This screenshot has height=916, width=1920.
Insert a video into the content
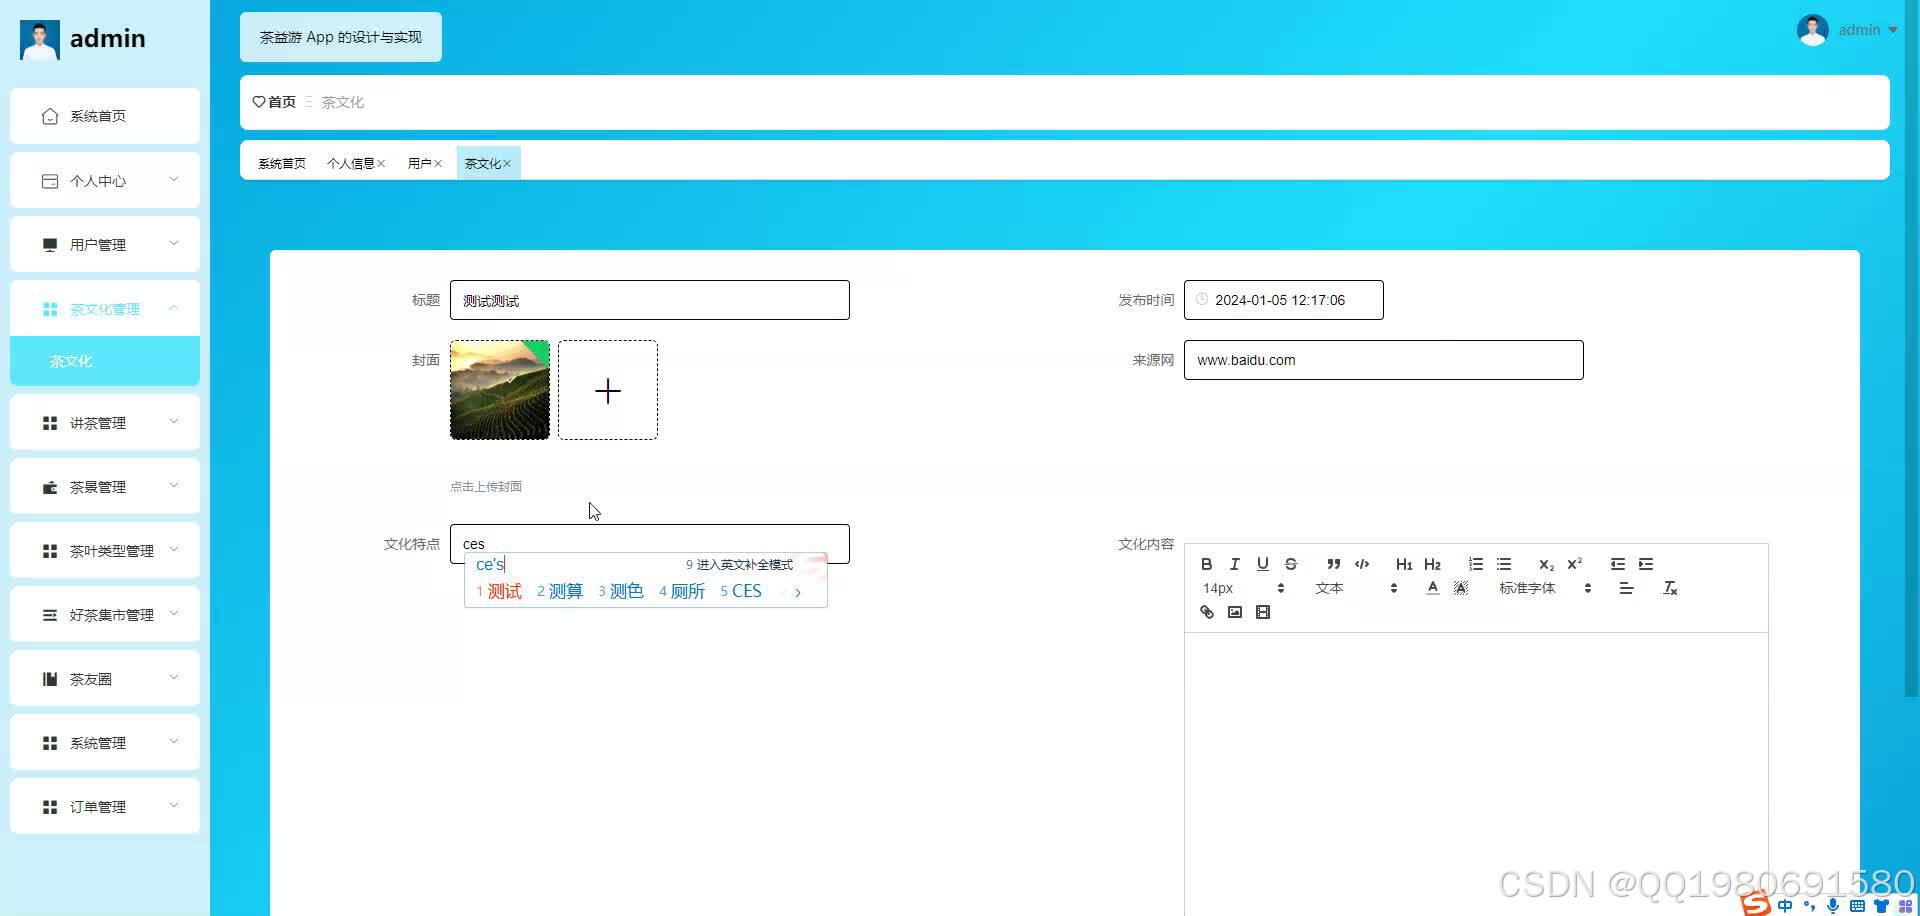tap(1263, 612)
